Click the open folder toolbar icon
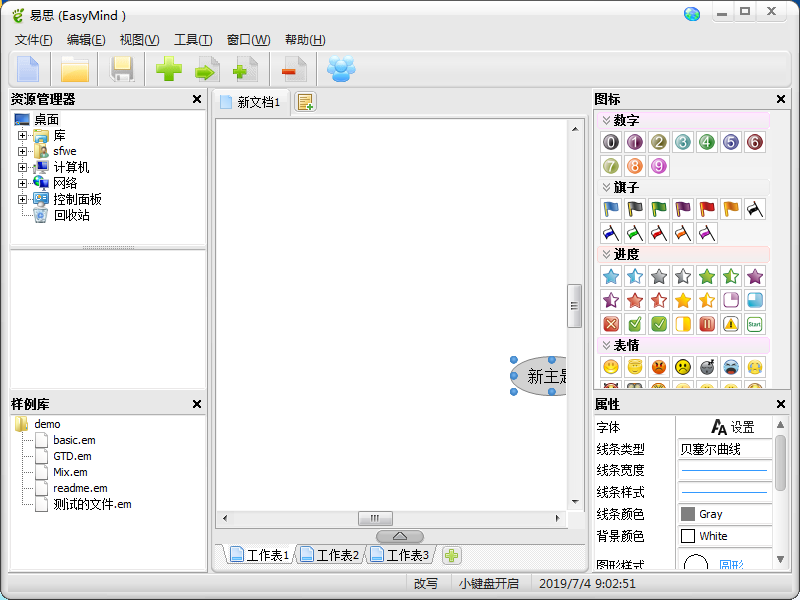Viewport: 800px width, 600px height. click(75, 69)
